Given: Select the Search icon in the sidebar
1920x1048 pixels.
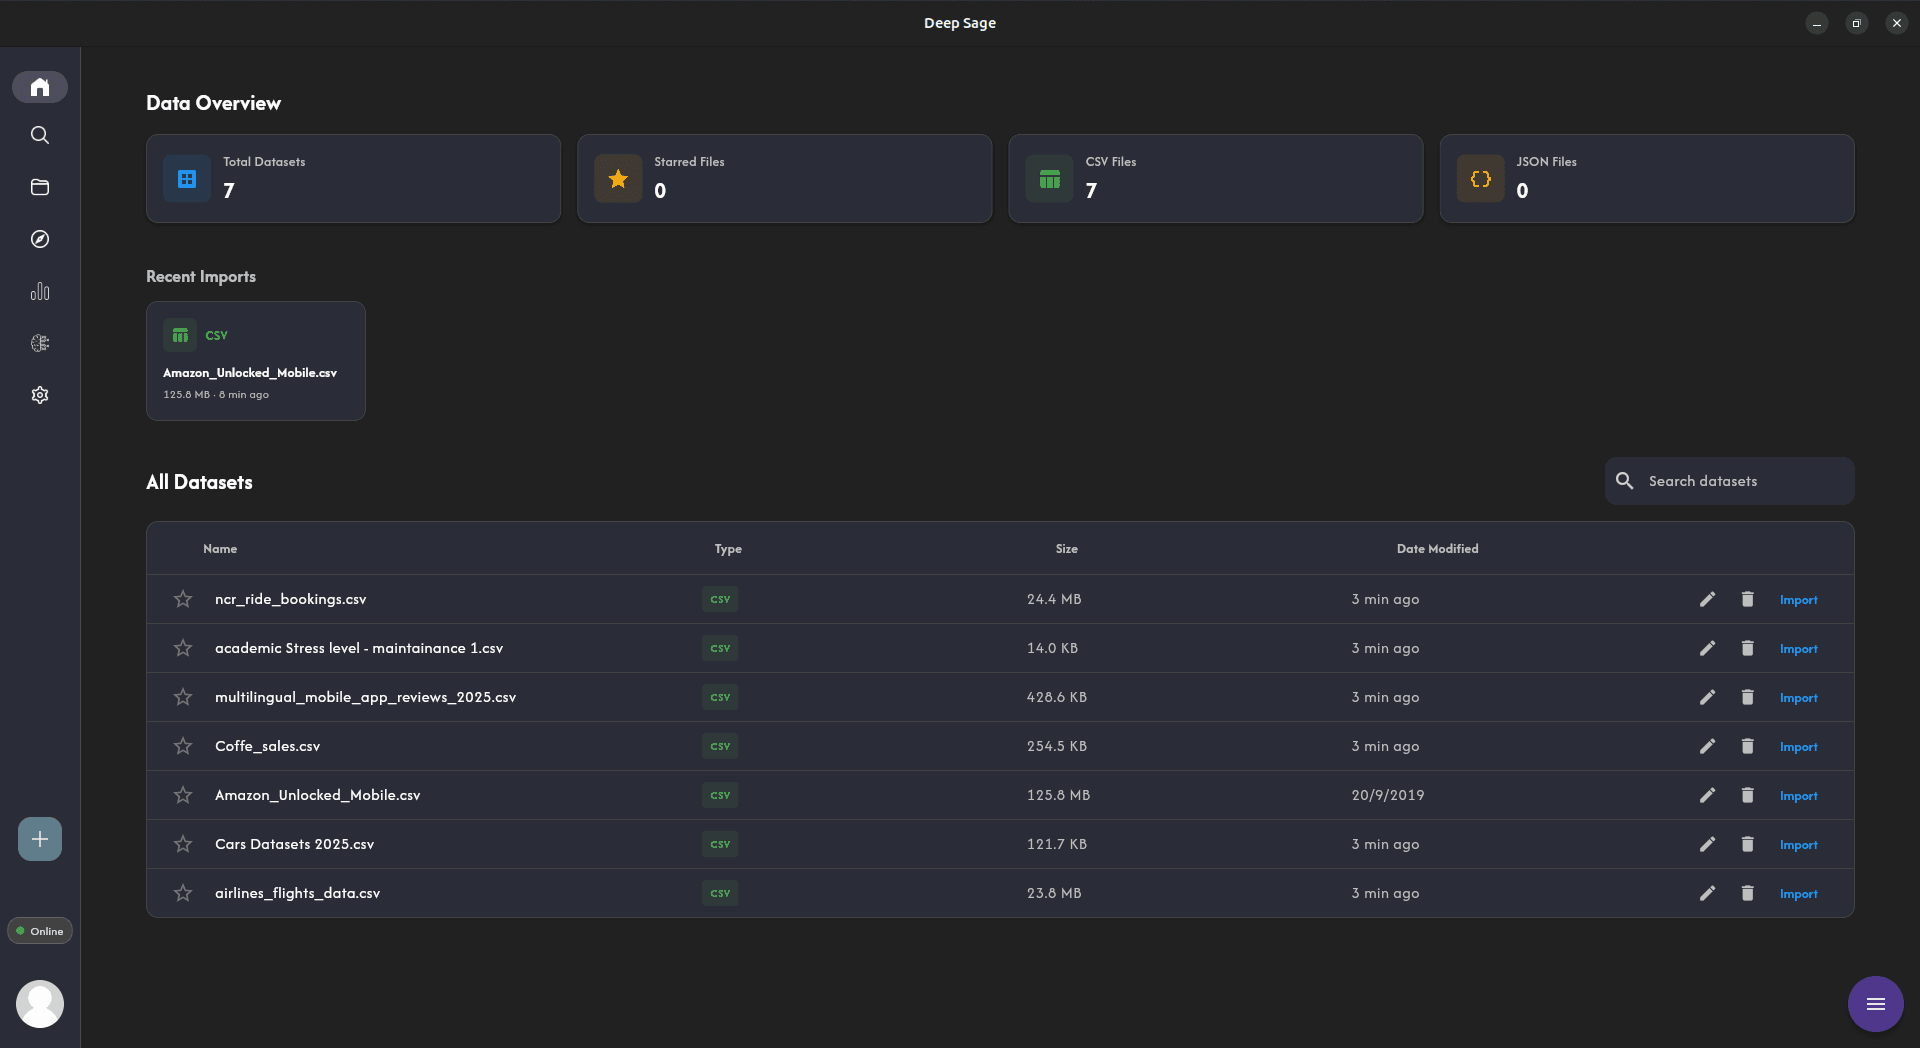Looking at the screenshot, I should (39, 135).
